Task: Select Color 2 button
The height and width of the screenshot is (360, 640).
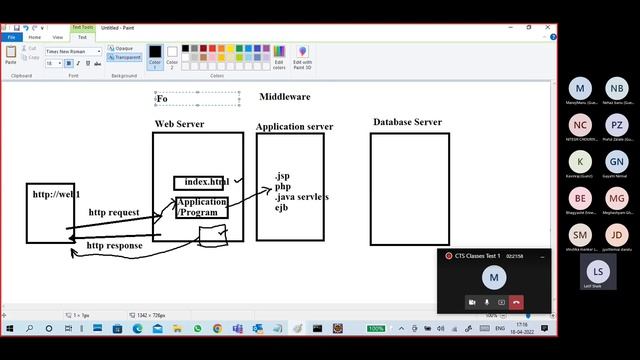Action: [x=172, y=57]
